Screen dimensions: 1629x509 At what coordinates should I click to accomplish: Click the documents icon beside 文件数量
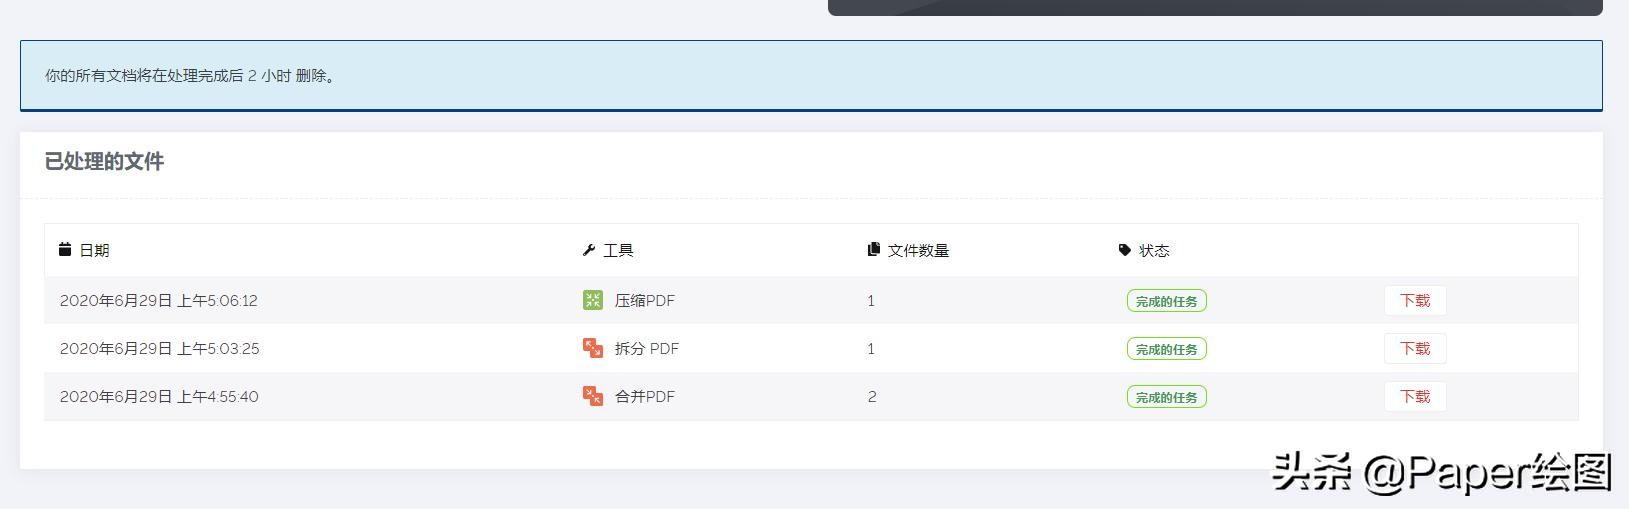pyautogui.click(x=874, y=249)
